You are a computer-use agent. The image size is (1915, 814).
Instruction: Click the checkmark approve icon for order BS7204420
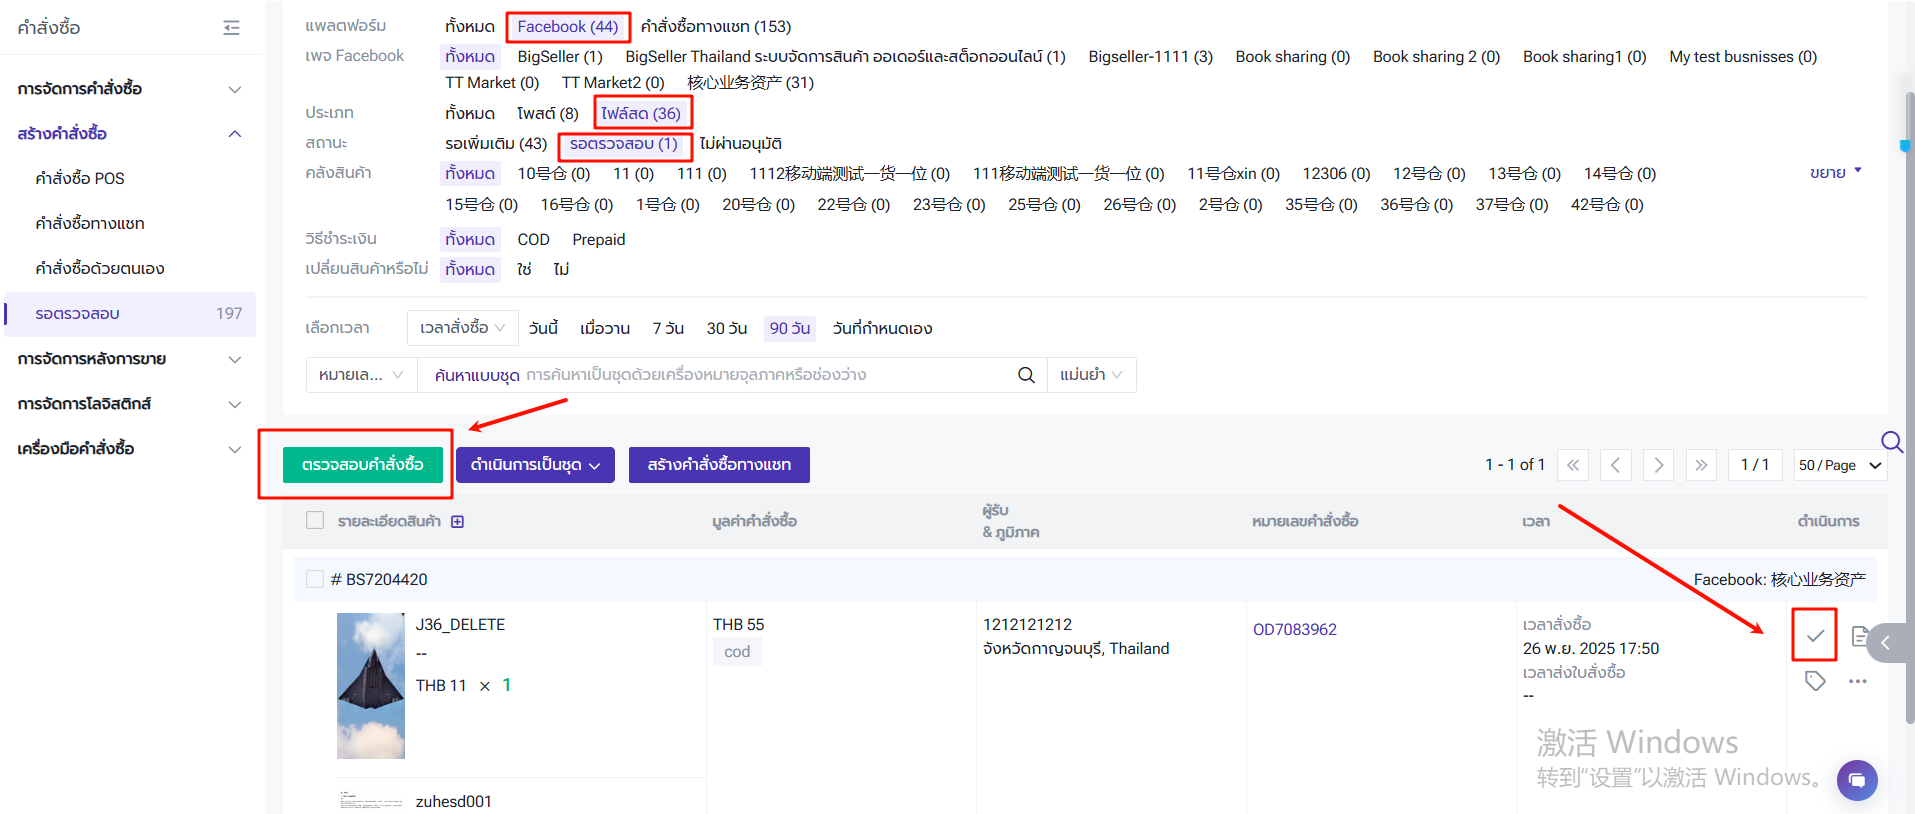coord(1814,636)
